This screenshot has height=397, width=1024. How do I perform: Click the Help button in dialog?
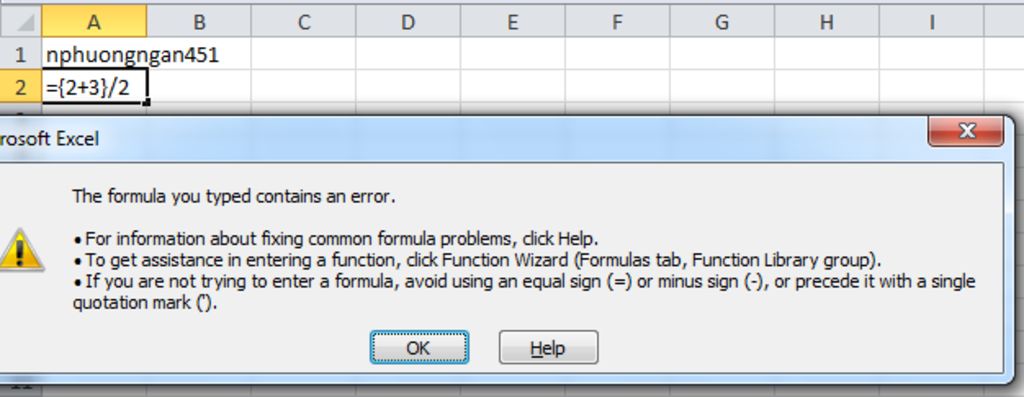click(x=548, y=347)
